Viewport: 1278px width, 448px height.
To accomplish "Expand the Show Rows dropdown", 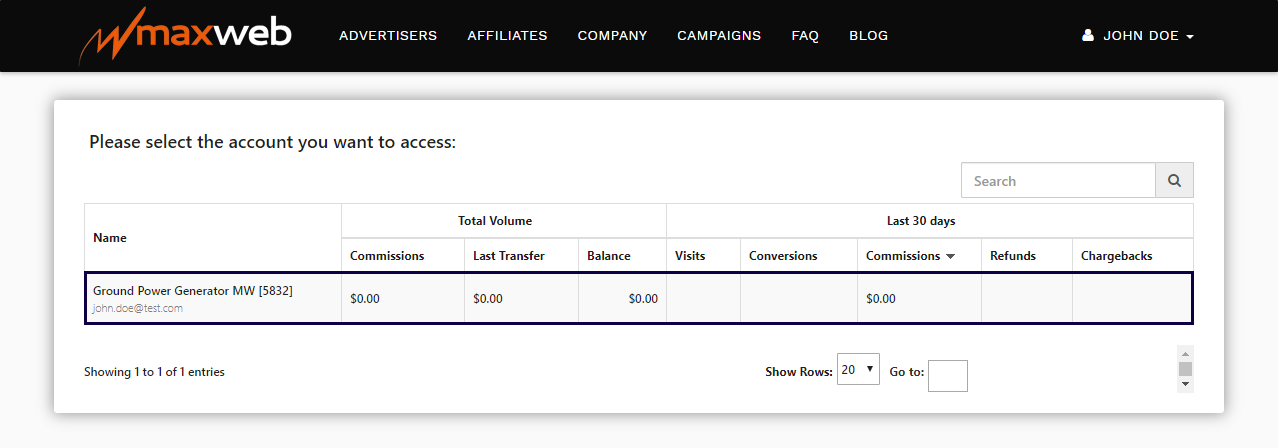I will coord(859,370).
